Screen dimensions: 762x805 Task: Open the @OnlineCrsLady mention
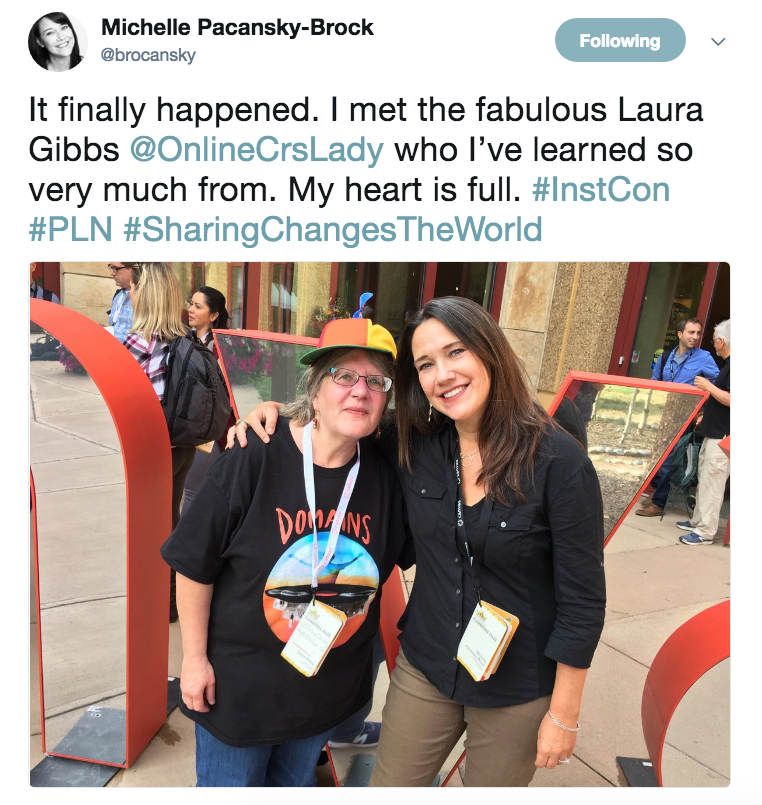pos(257,150)
